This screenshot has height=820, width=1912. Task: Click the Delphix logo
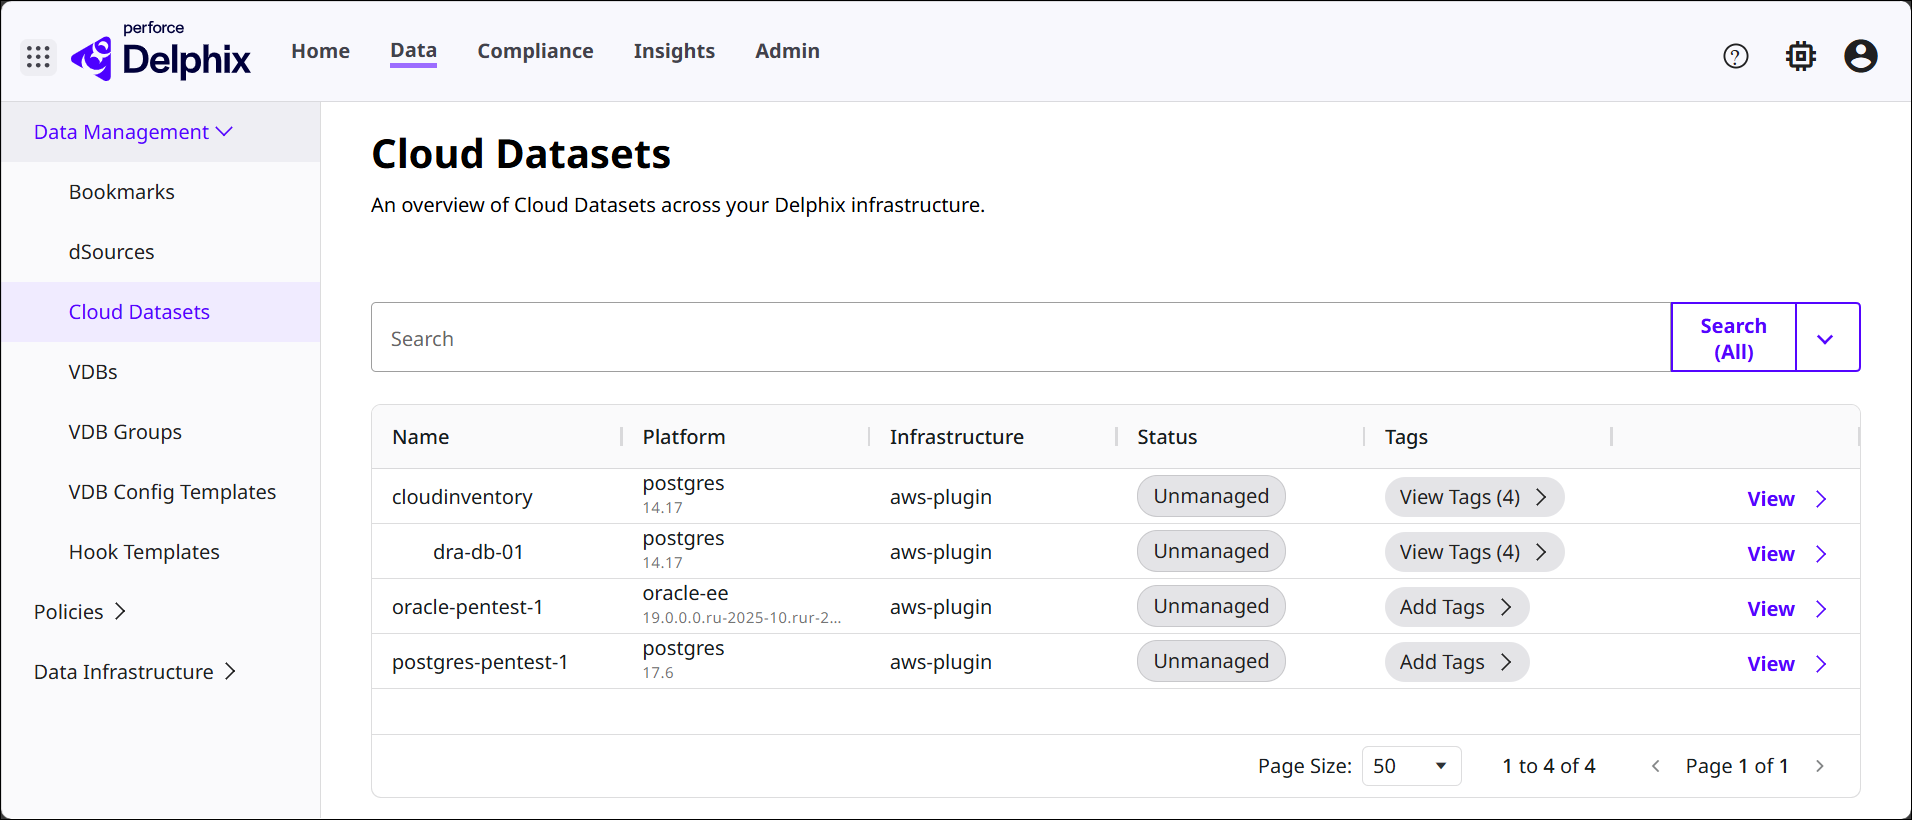pyautogui.click(x=162, y=56)
